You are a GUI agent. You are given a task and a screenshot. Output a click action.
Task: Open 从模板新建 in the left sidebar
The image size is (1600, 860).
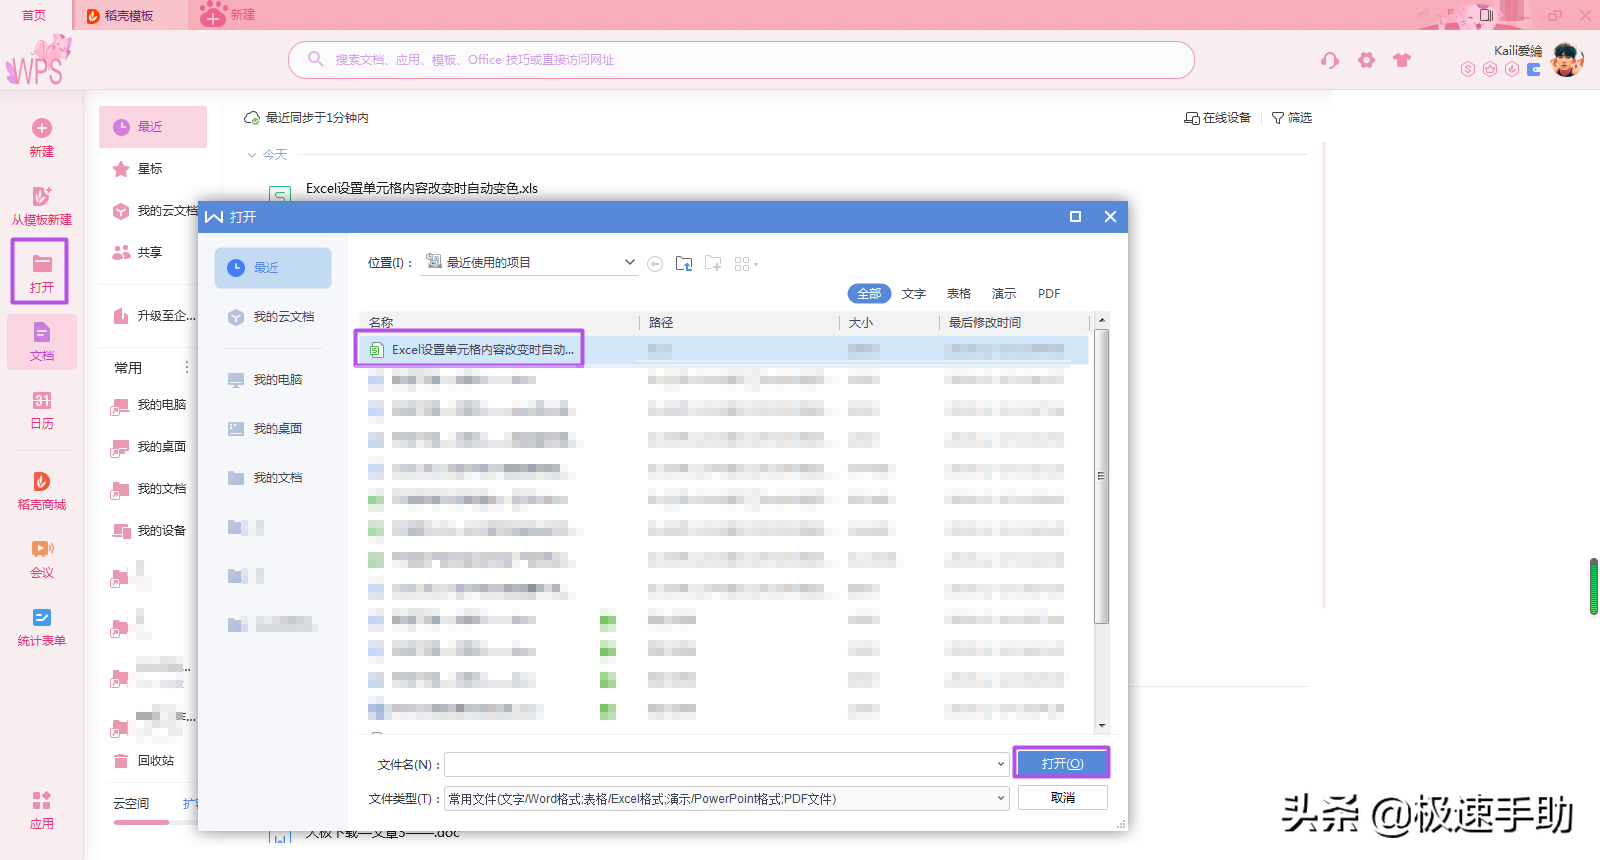click(x=42, y=206)
